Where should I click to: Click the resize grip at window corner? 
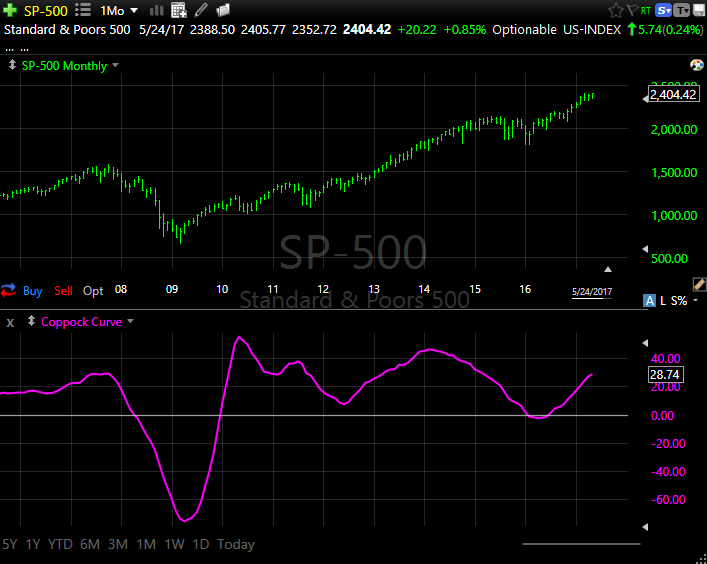(702, 559)
